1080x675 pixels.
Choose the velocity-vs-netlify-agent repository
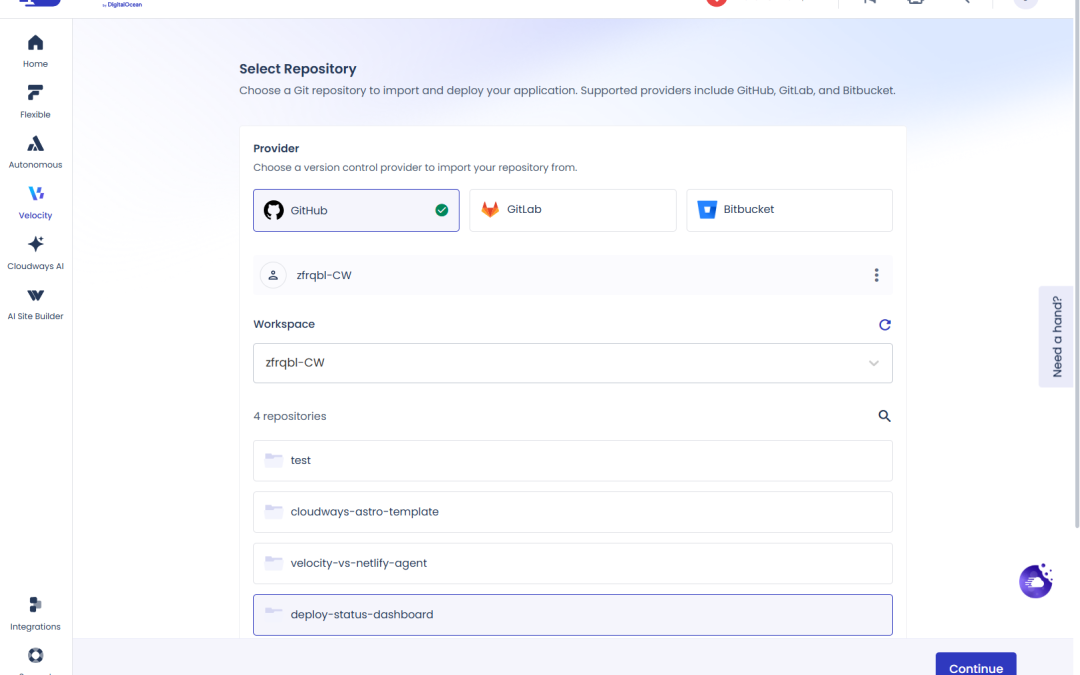pyautogui.click(x=572, y=563)
